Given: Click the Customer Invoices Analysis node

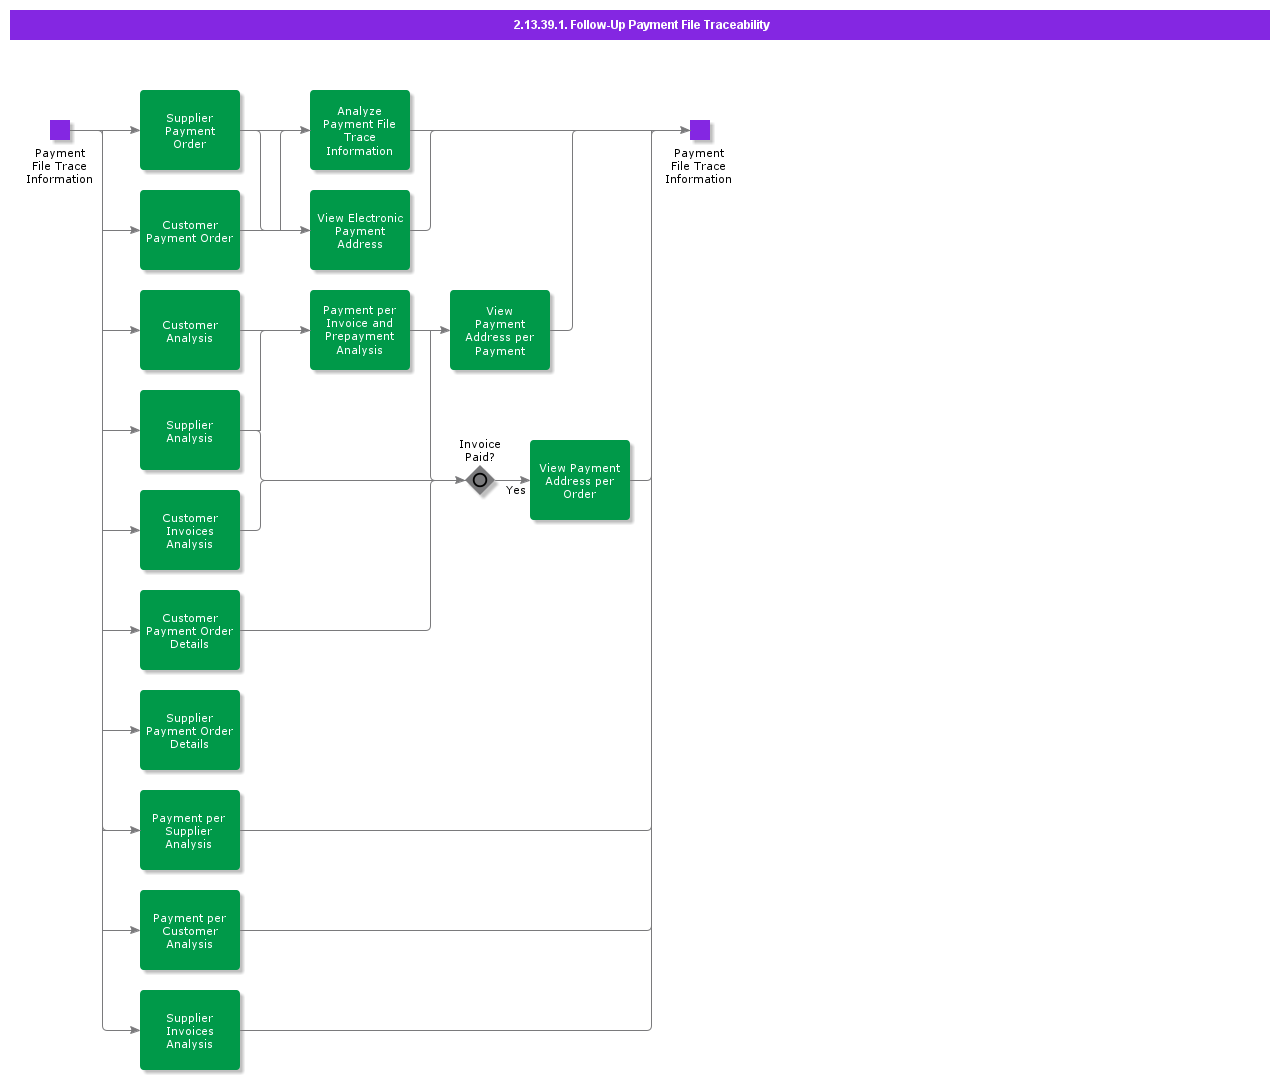Looking at the screenshot, I should click(x=190, y=530).
